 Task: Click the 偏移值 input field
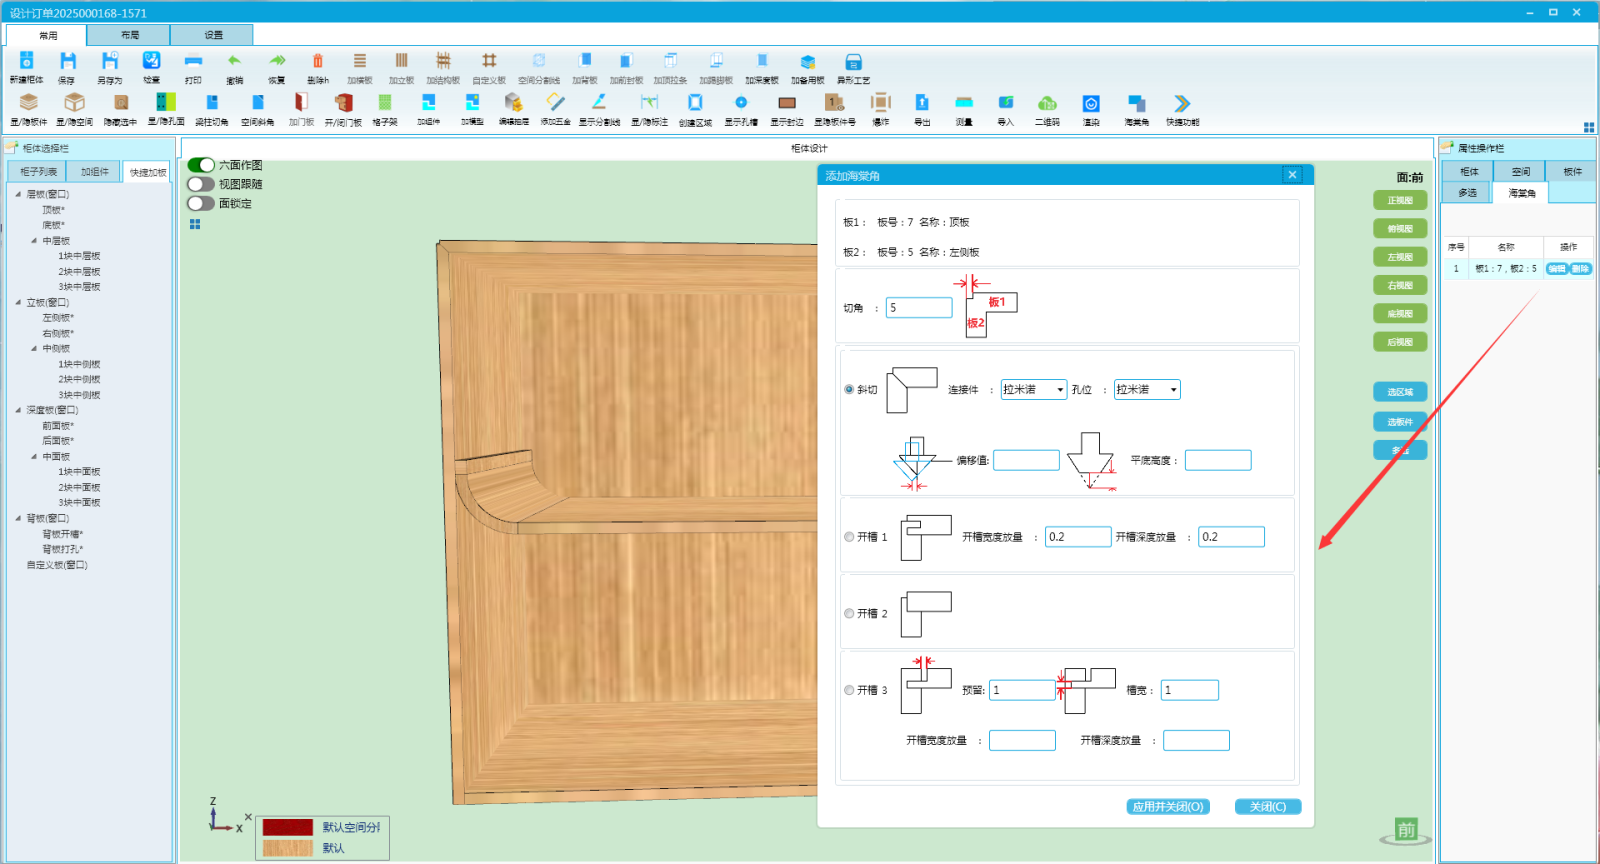1026,460
